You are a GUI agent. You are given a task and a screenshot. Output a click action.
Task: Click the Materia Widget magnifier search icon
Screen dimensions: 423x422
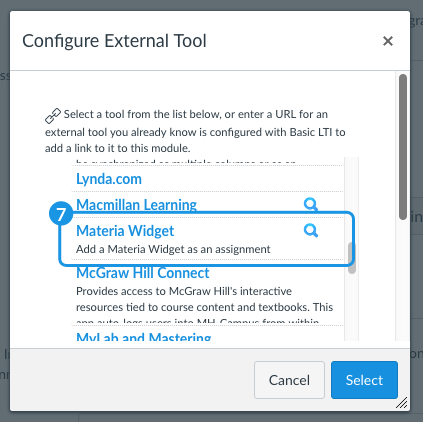pyautogui.click(x=311, y=230)
